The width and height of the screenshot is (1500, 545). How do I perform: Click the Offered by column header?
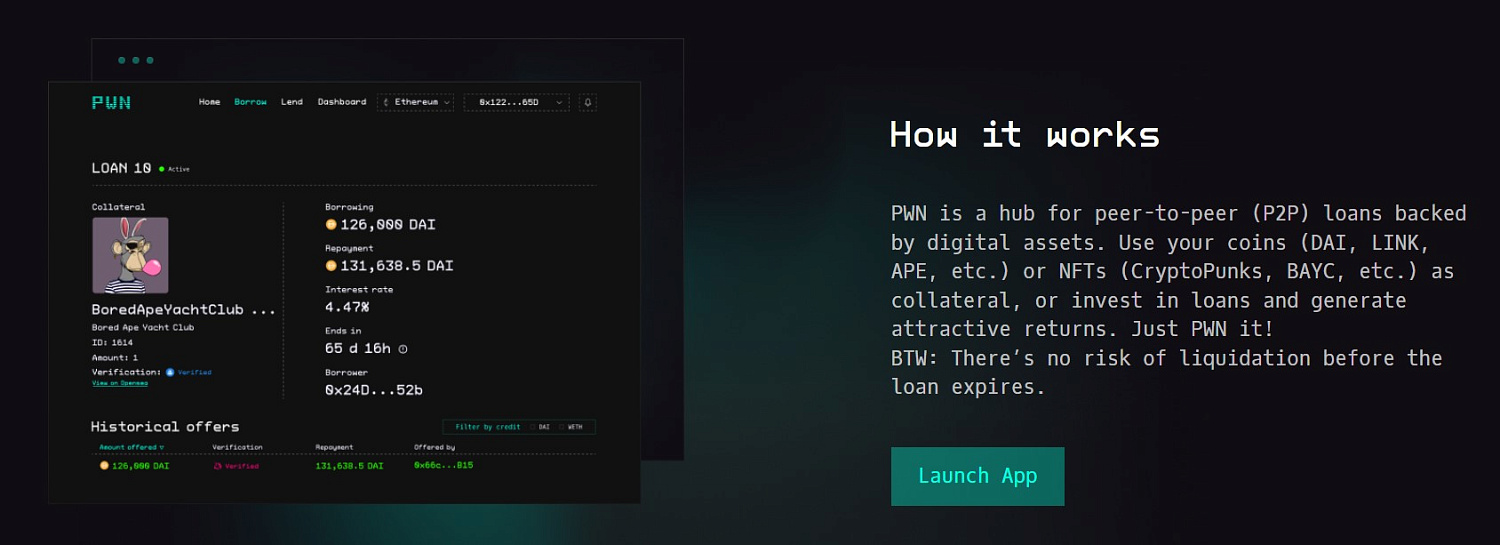(x=435, y=447)
